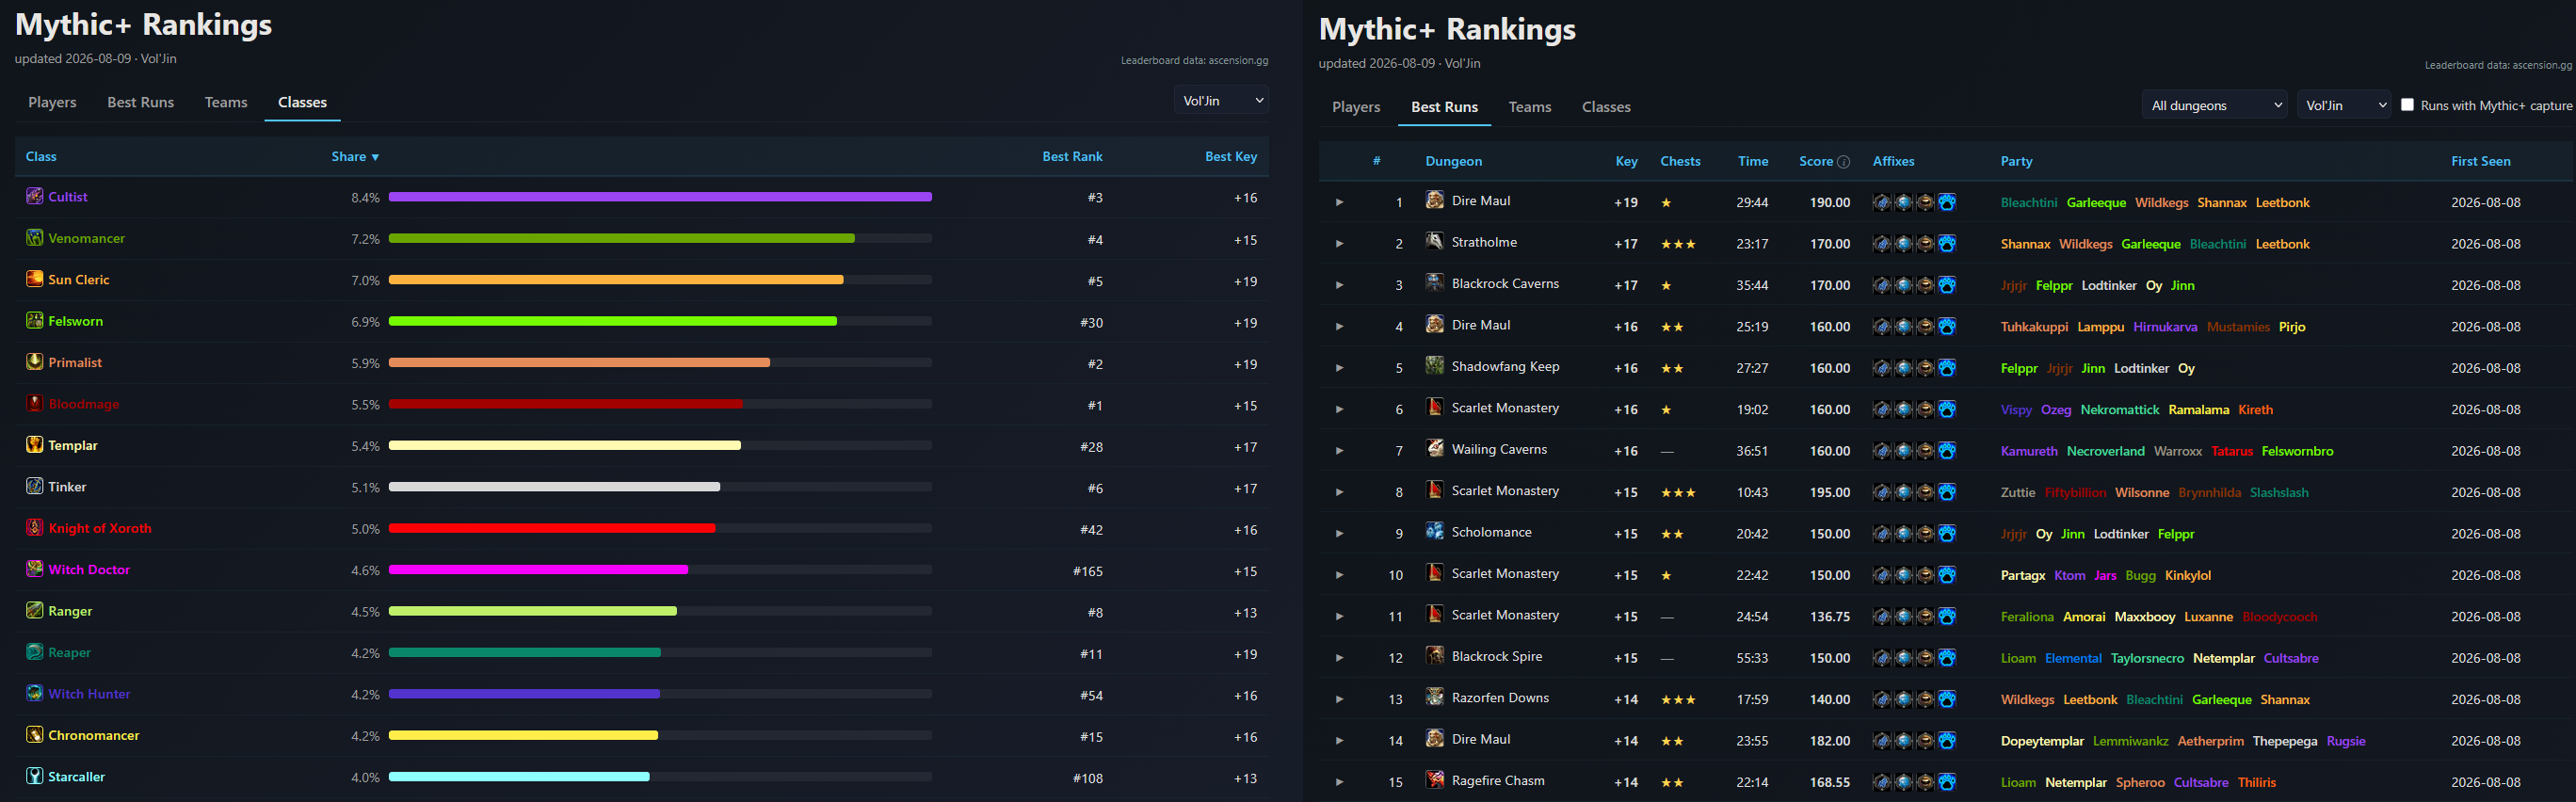Click the Templar class icon
2576x802 pixels.
tap(35, 445)
